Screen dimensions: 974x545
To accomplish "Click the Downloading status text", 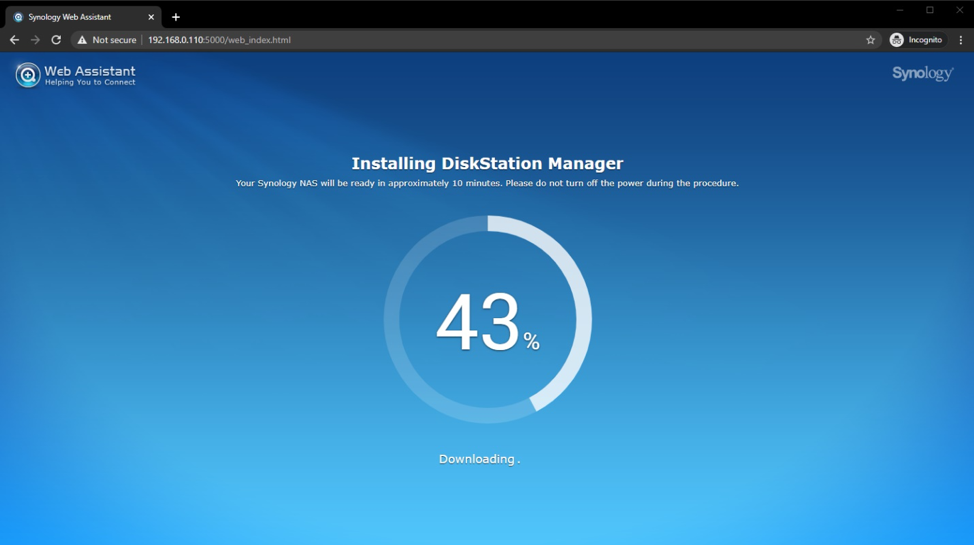I will 478,459.
